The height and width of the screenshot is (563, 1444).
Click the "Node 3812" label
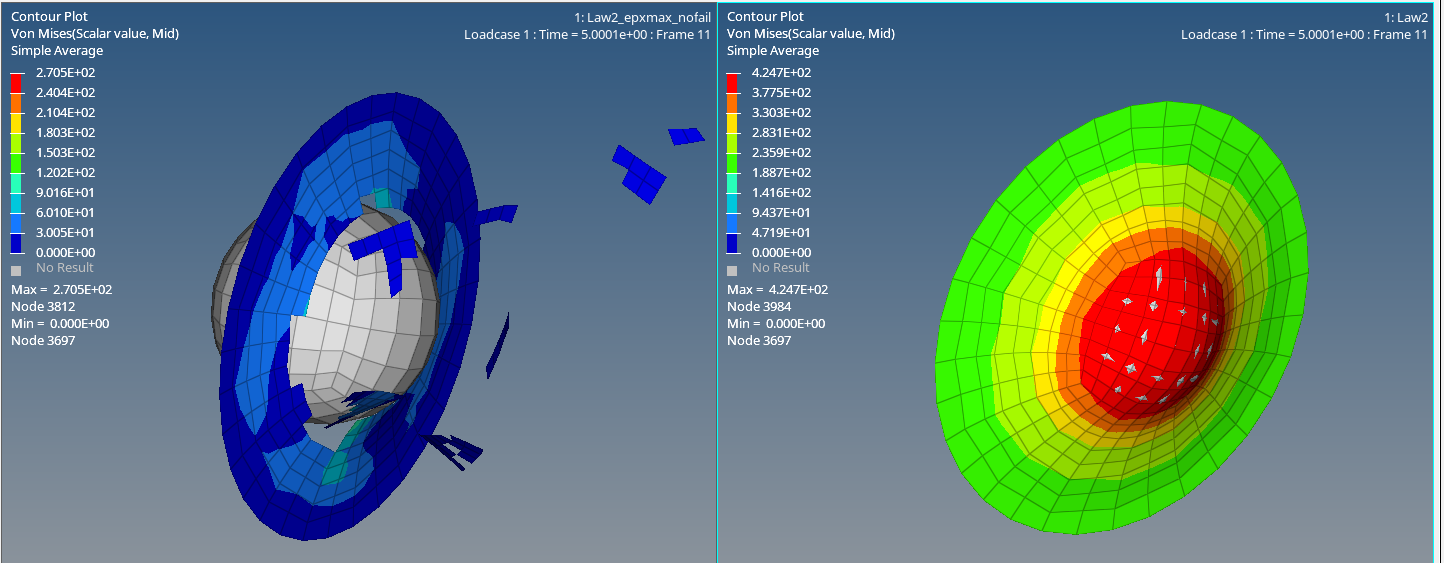(x=43, y=306)
